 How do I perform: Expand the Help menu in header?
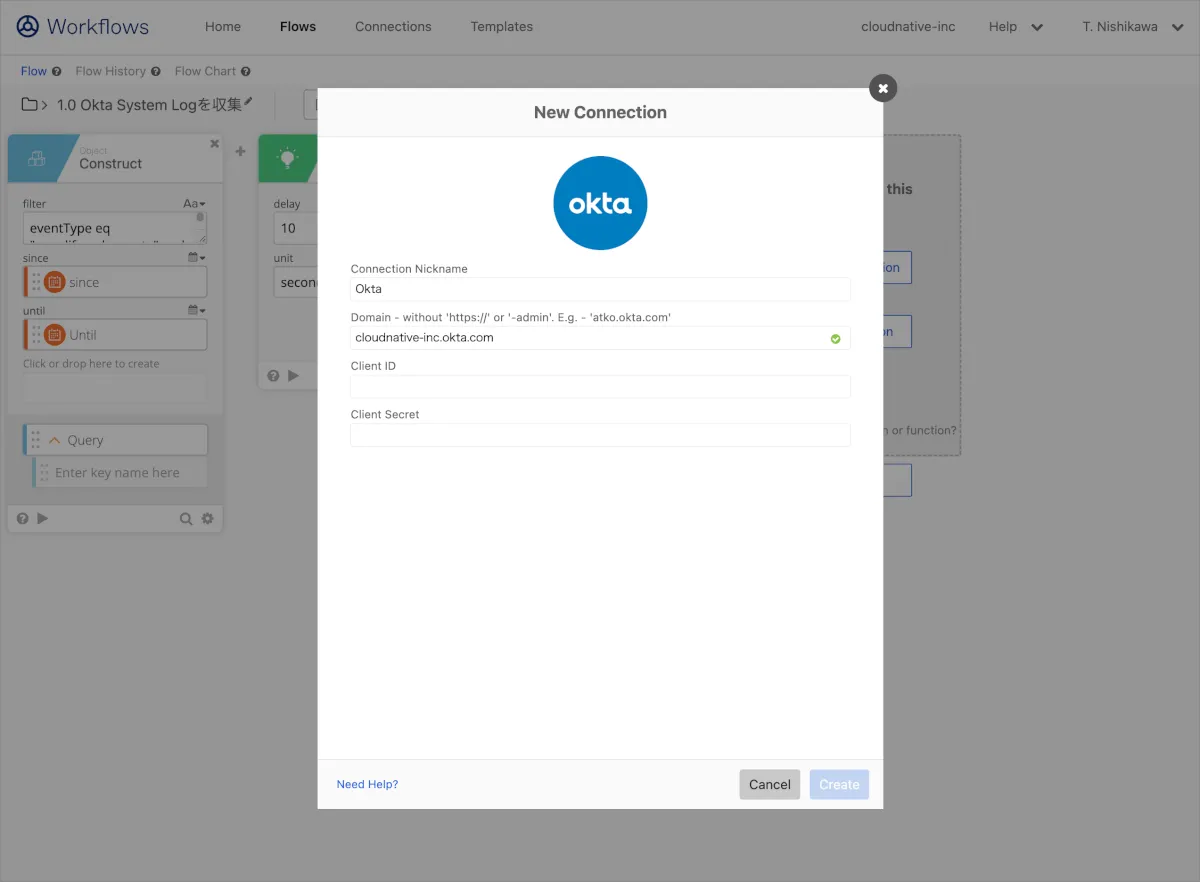coord(1015,27)
